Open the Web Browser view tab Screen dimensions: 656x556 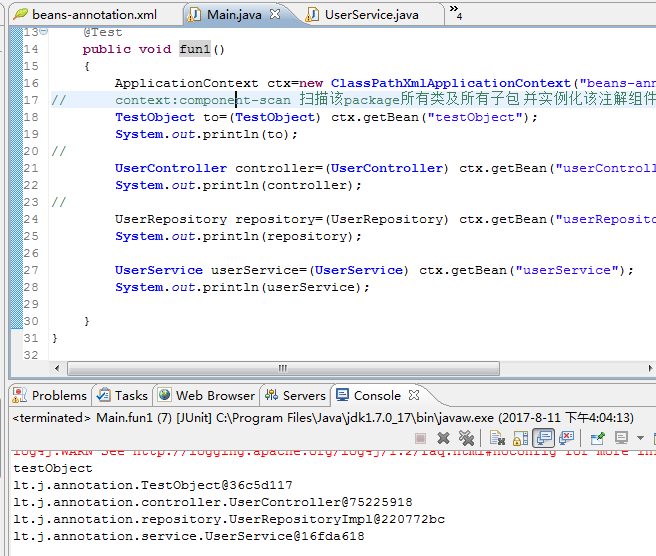click(x=207, y=395)
